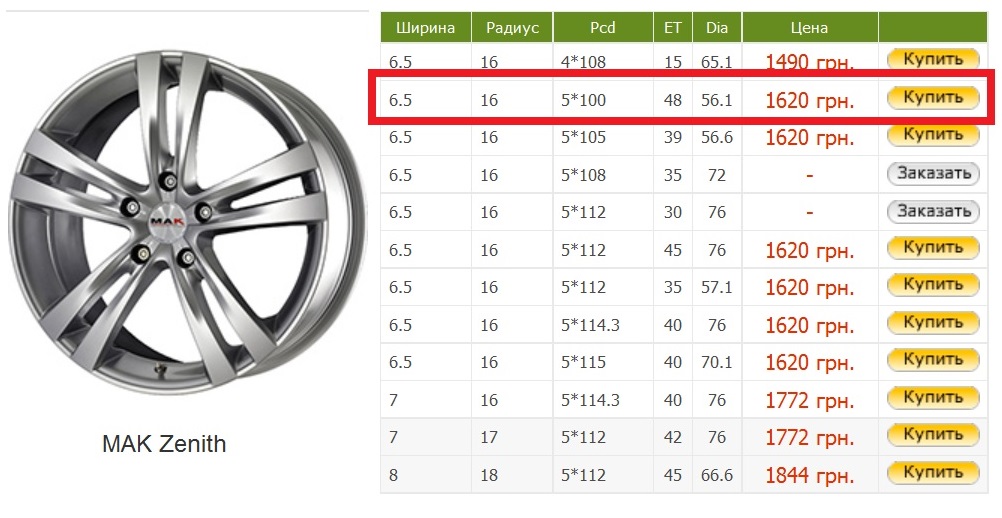Click the 1844 грн. price
The height and width of the screenshot is (518, 1002).
(x=809, y=474)
